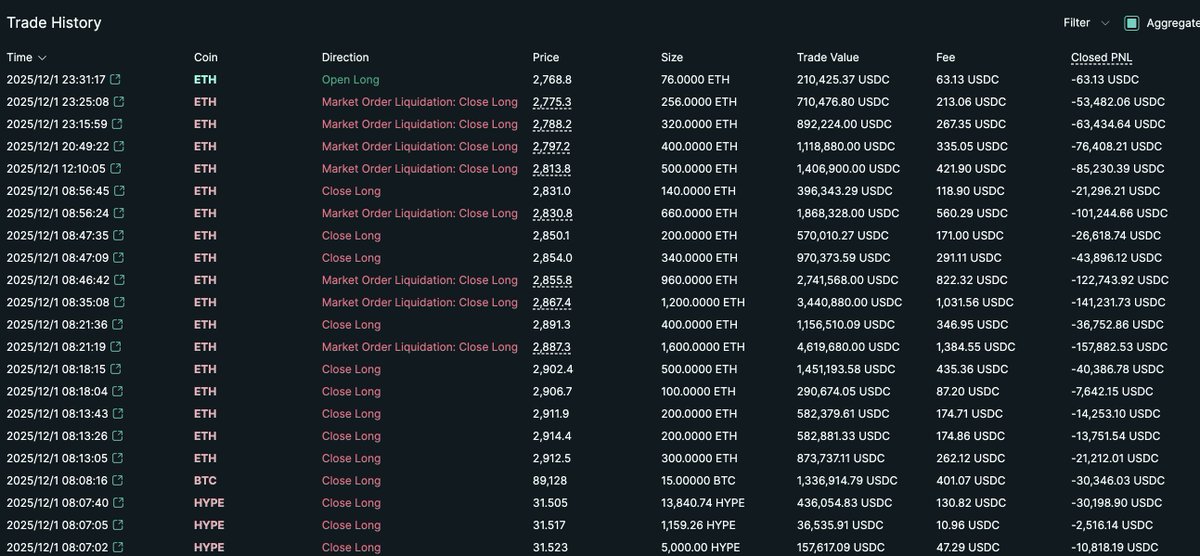1200x556 pixels.
Task: Click external link icon for 08:08:16 BTC trade
Action: click(x=116, y=481)
